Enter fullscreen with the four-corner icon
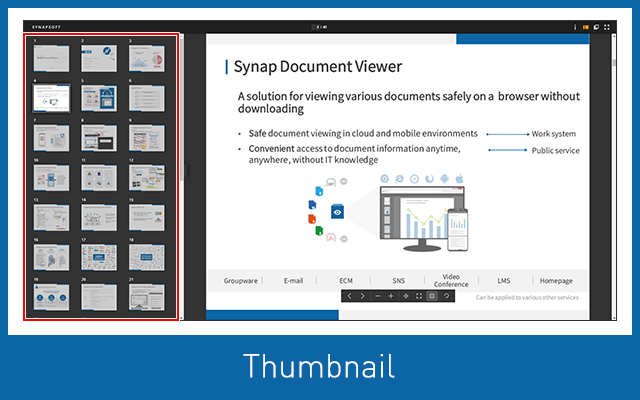 [x=607, y=27]
